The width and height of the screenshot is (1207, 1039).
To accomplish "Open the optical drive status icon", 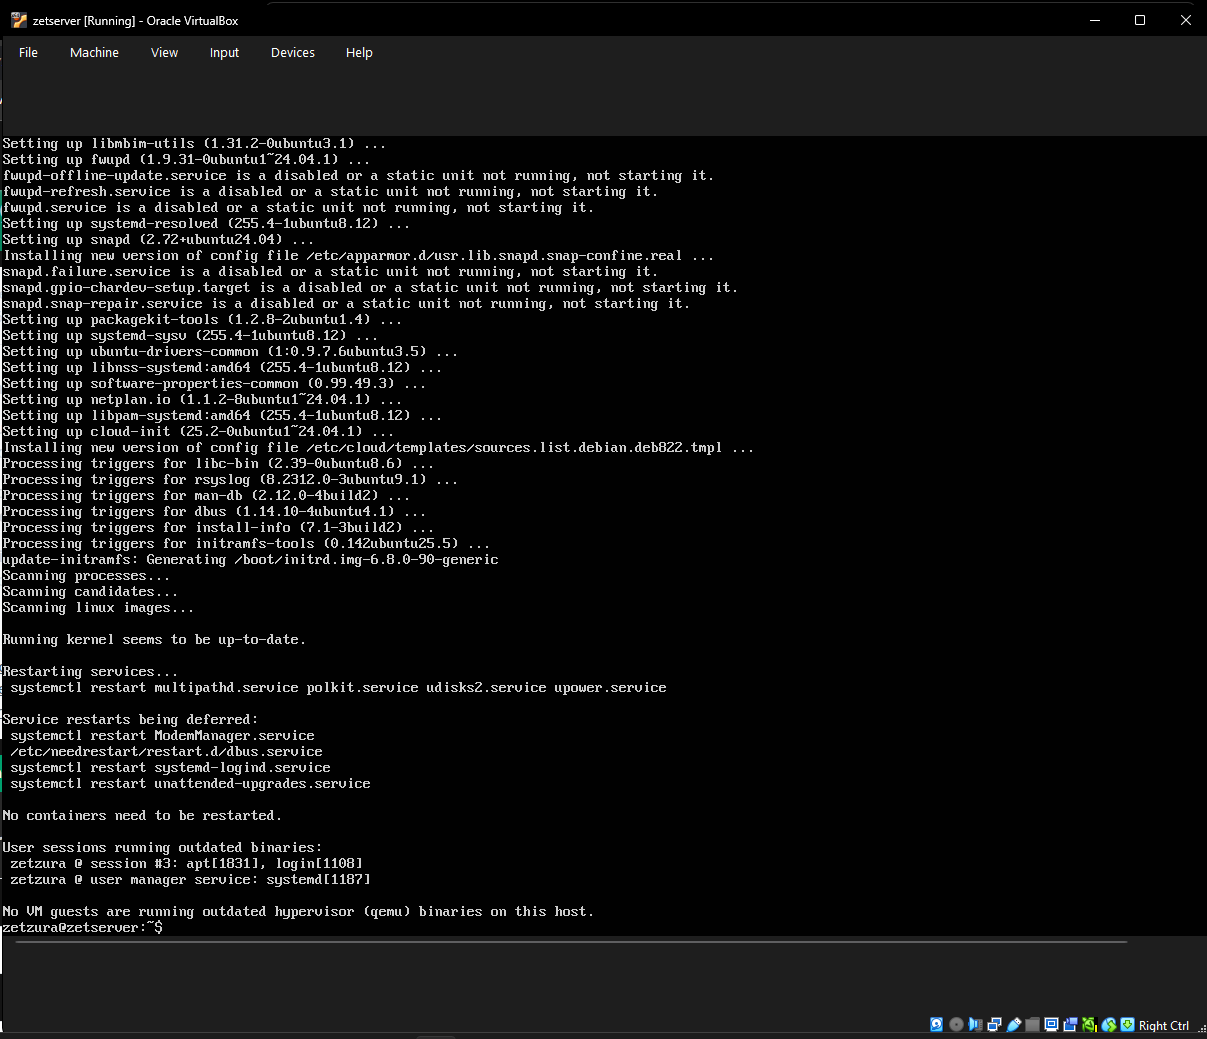I will coord(956,1024).
